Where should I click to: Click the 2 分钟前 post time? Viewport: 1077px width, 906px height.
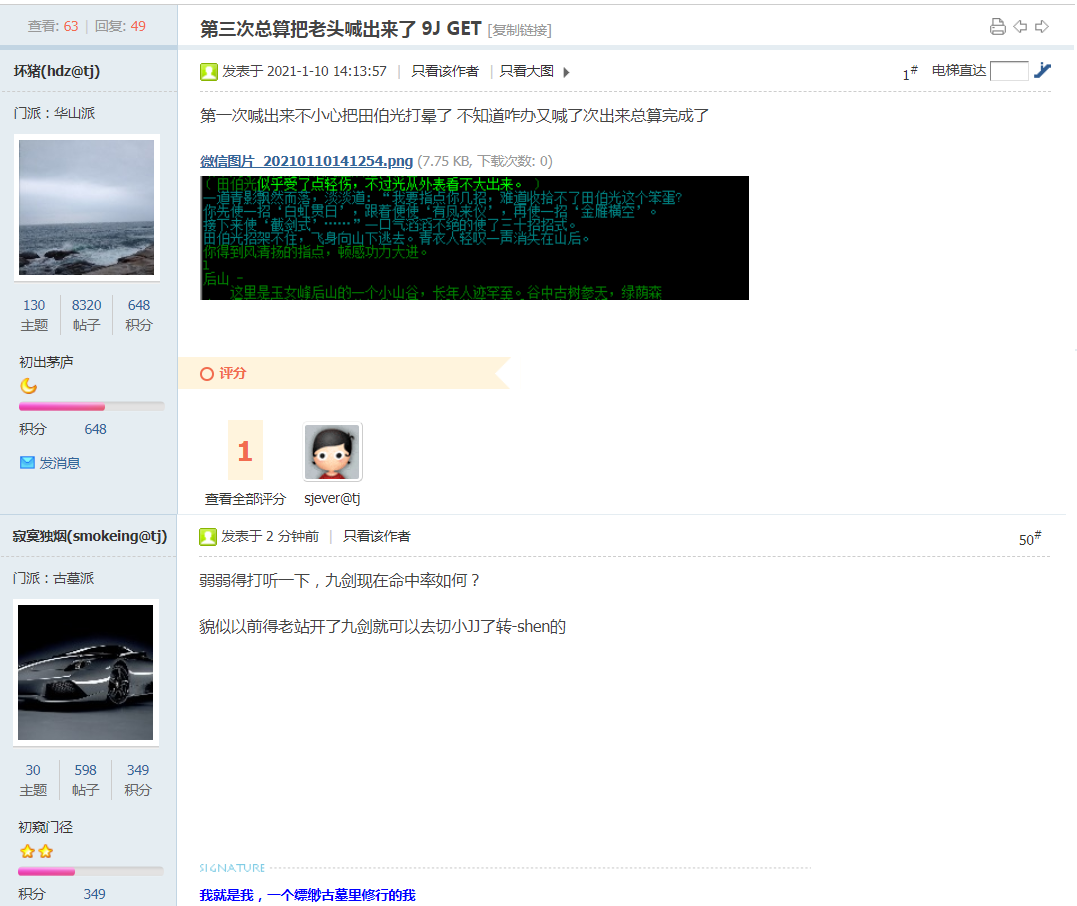(293, 536)
